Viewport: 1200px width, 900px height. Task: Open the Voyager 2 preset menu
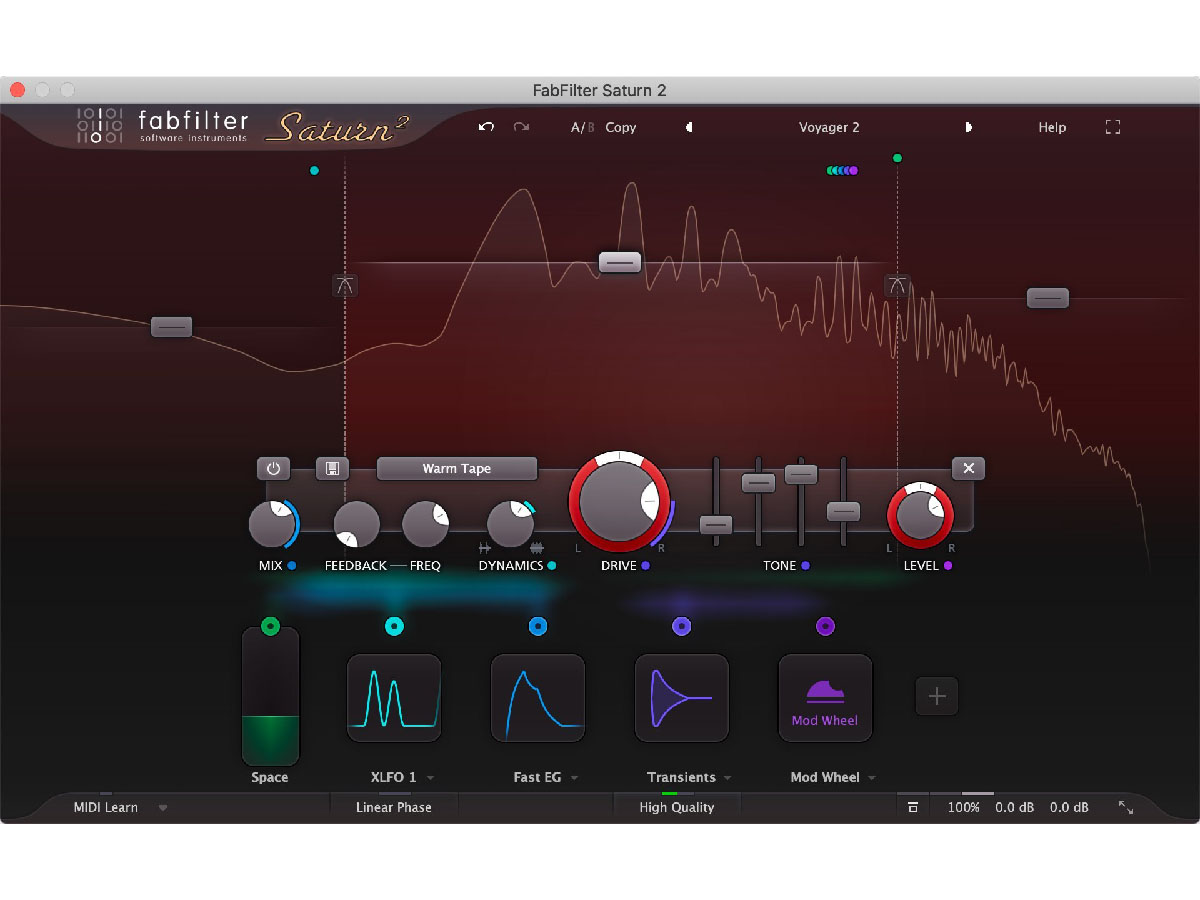(x=829, y=127)
